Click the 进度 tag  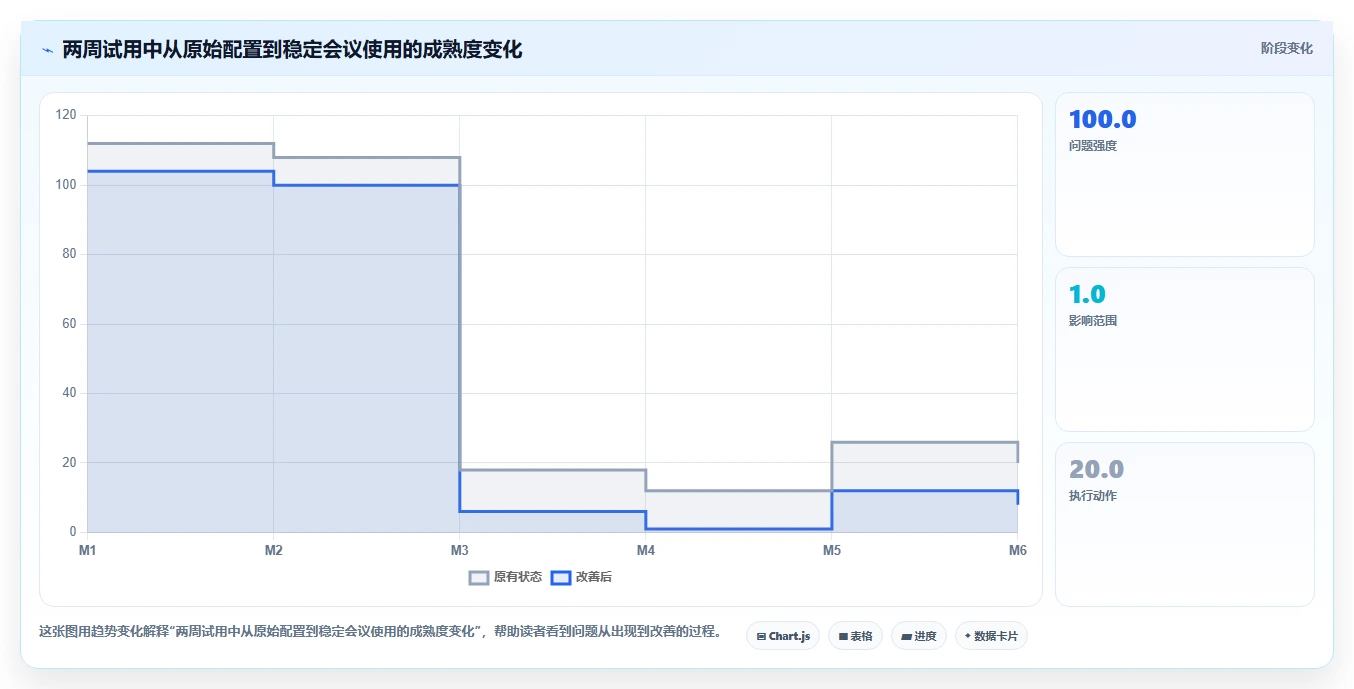(919, 636)
